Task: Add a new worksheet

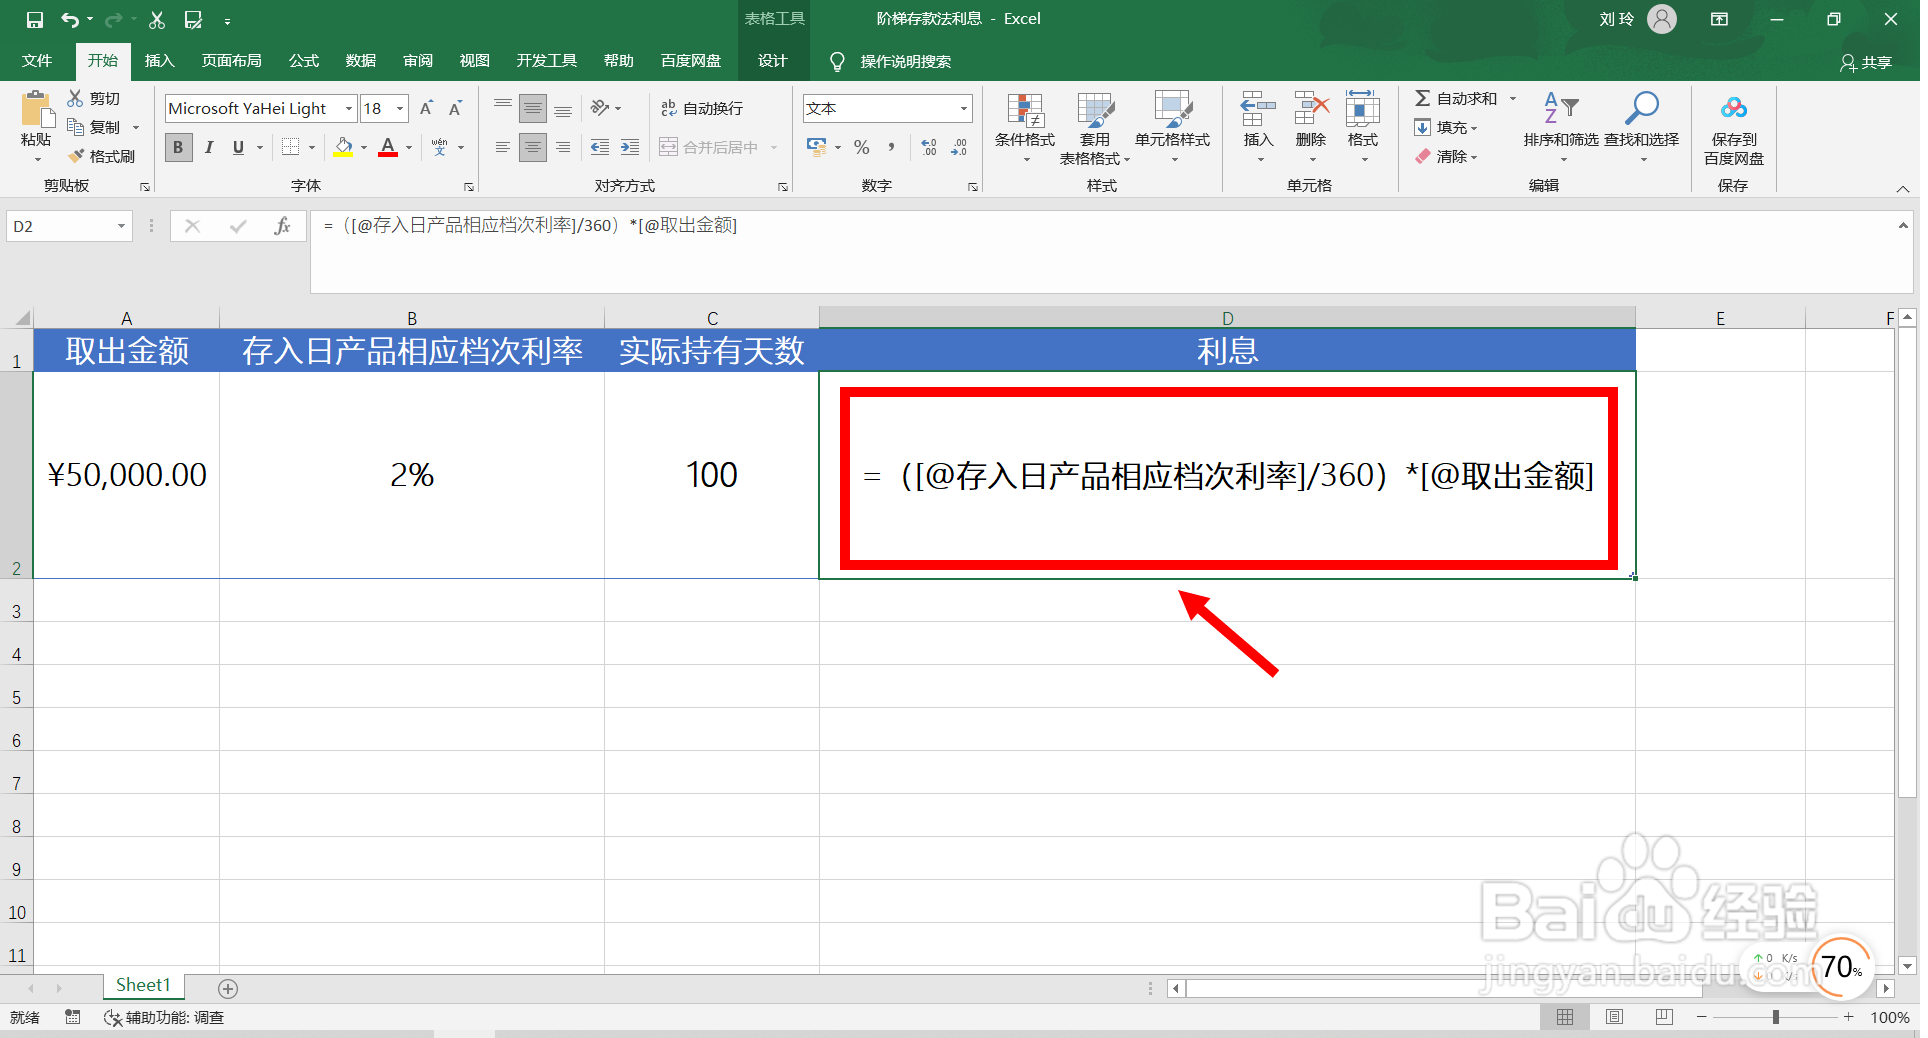Action: tap(228, 988)
